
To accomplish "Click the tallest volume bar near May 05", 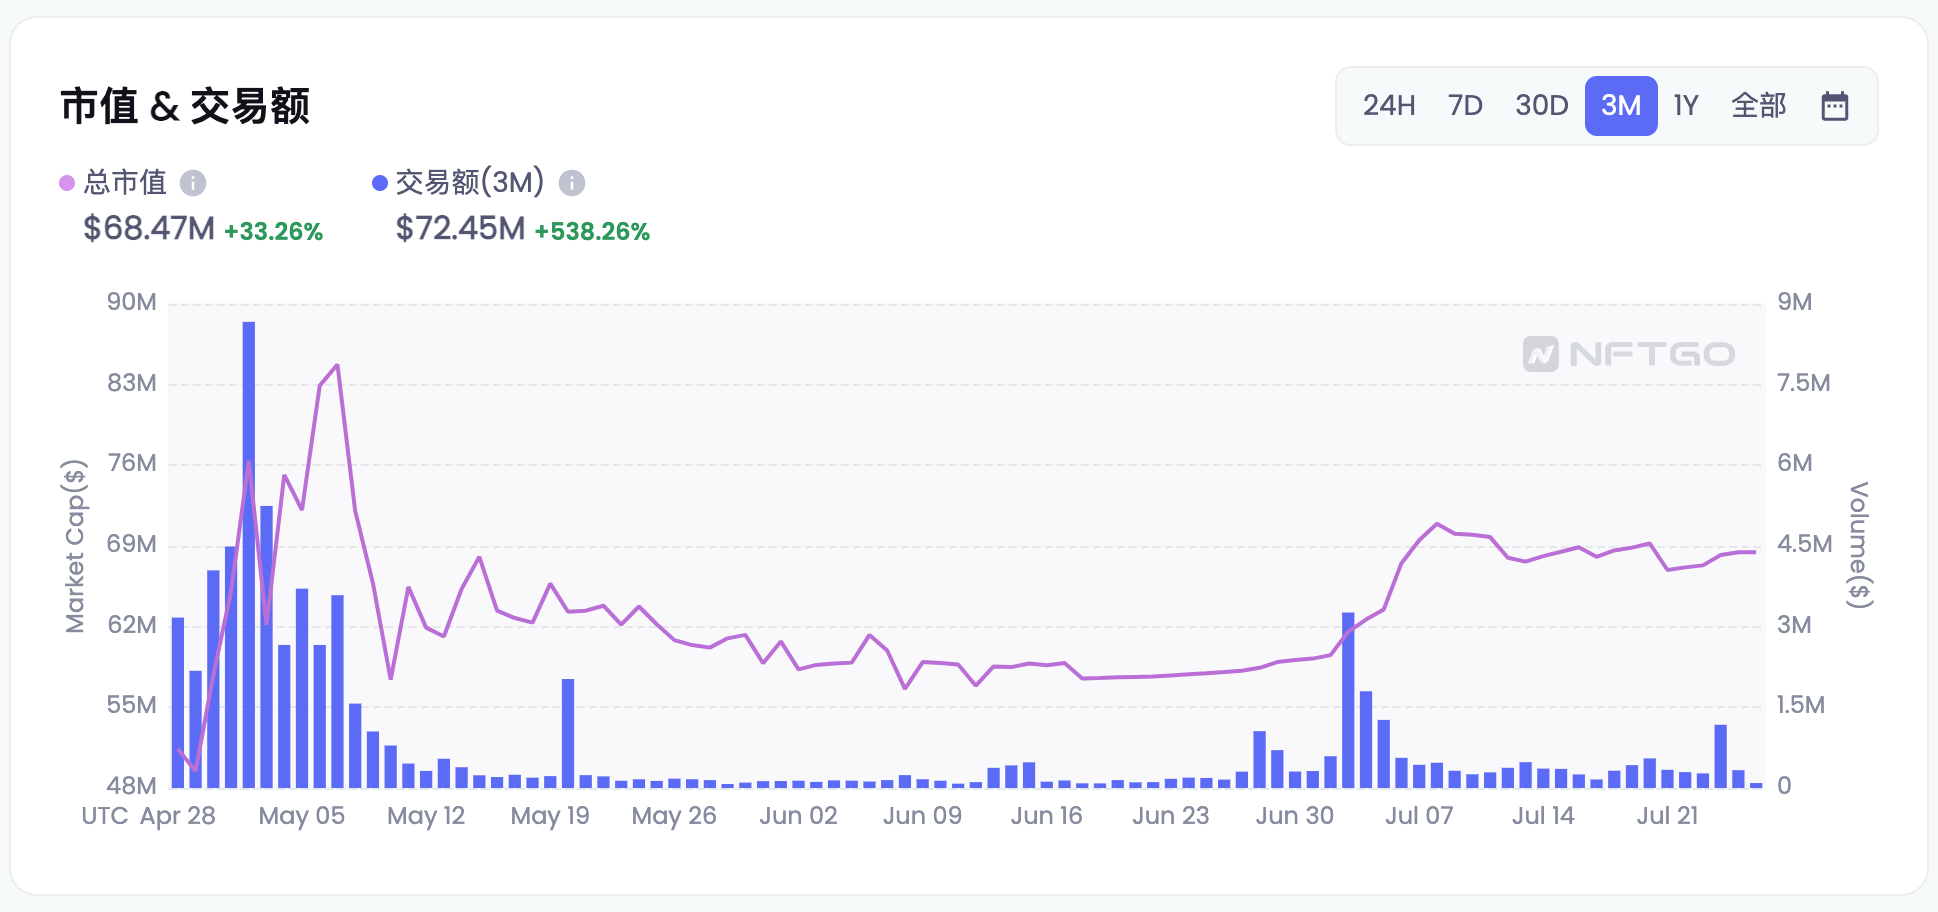I will tap(249, 554).
